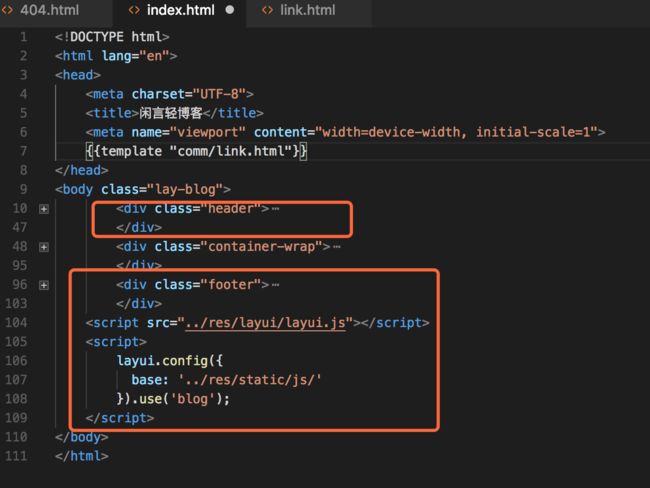Expand folded footer div at line 96
This screenshot has width=650, height=488.
tap(44, 285)
